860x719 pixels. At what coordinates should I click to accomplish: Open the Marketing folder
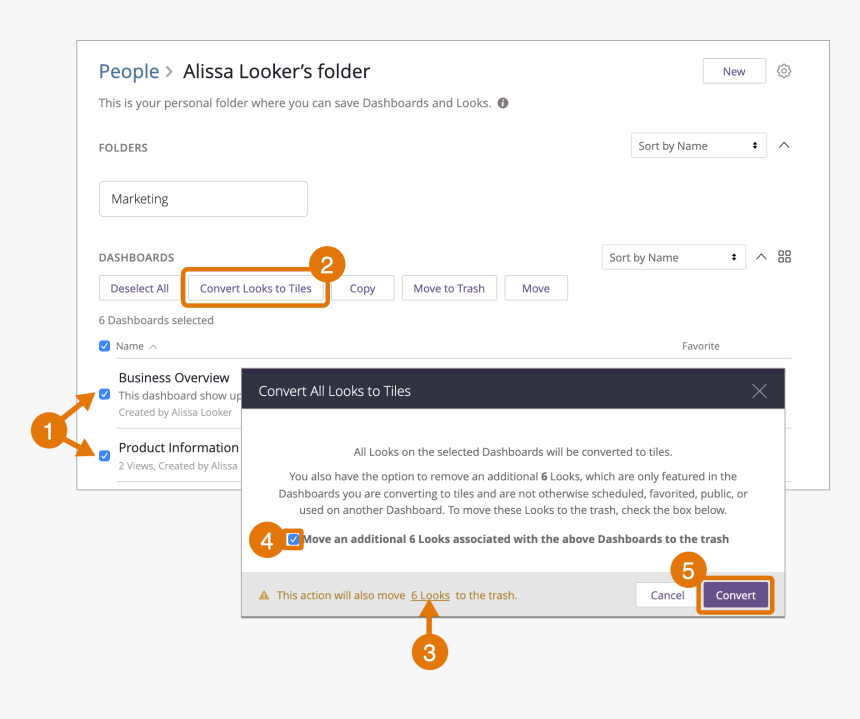(203, 199)
